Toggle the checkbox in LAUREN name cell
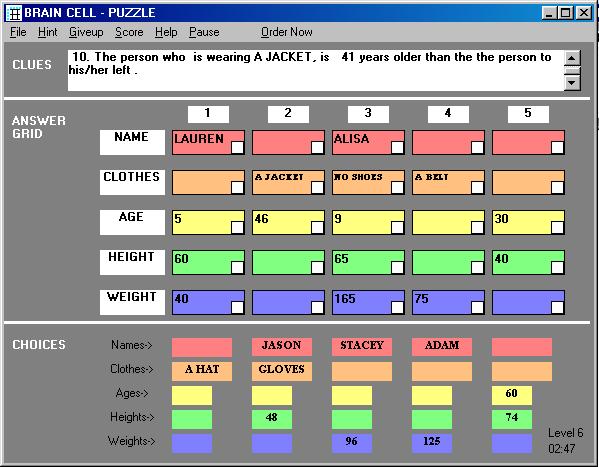 [x=237, y=148]
